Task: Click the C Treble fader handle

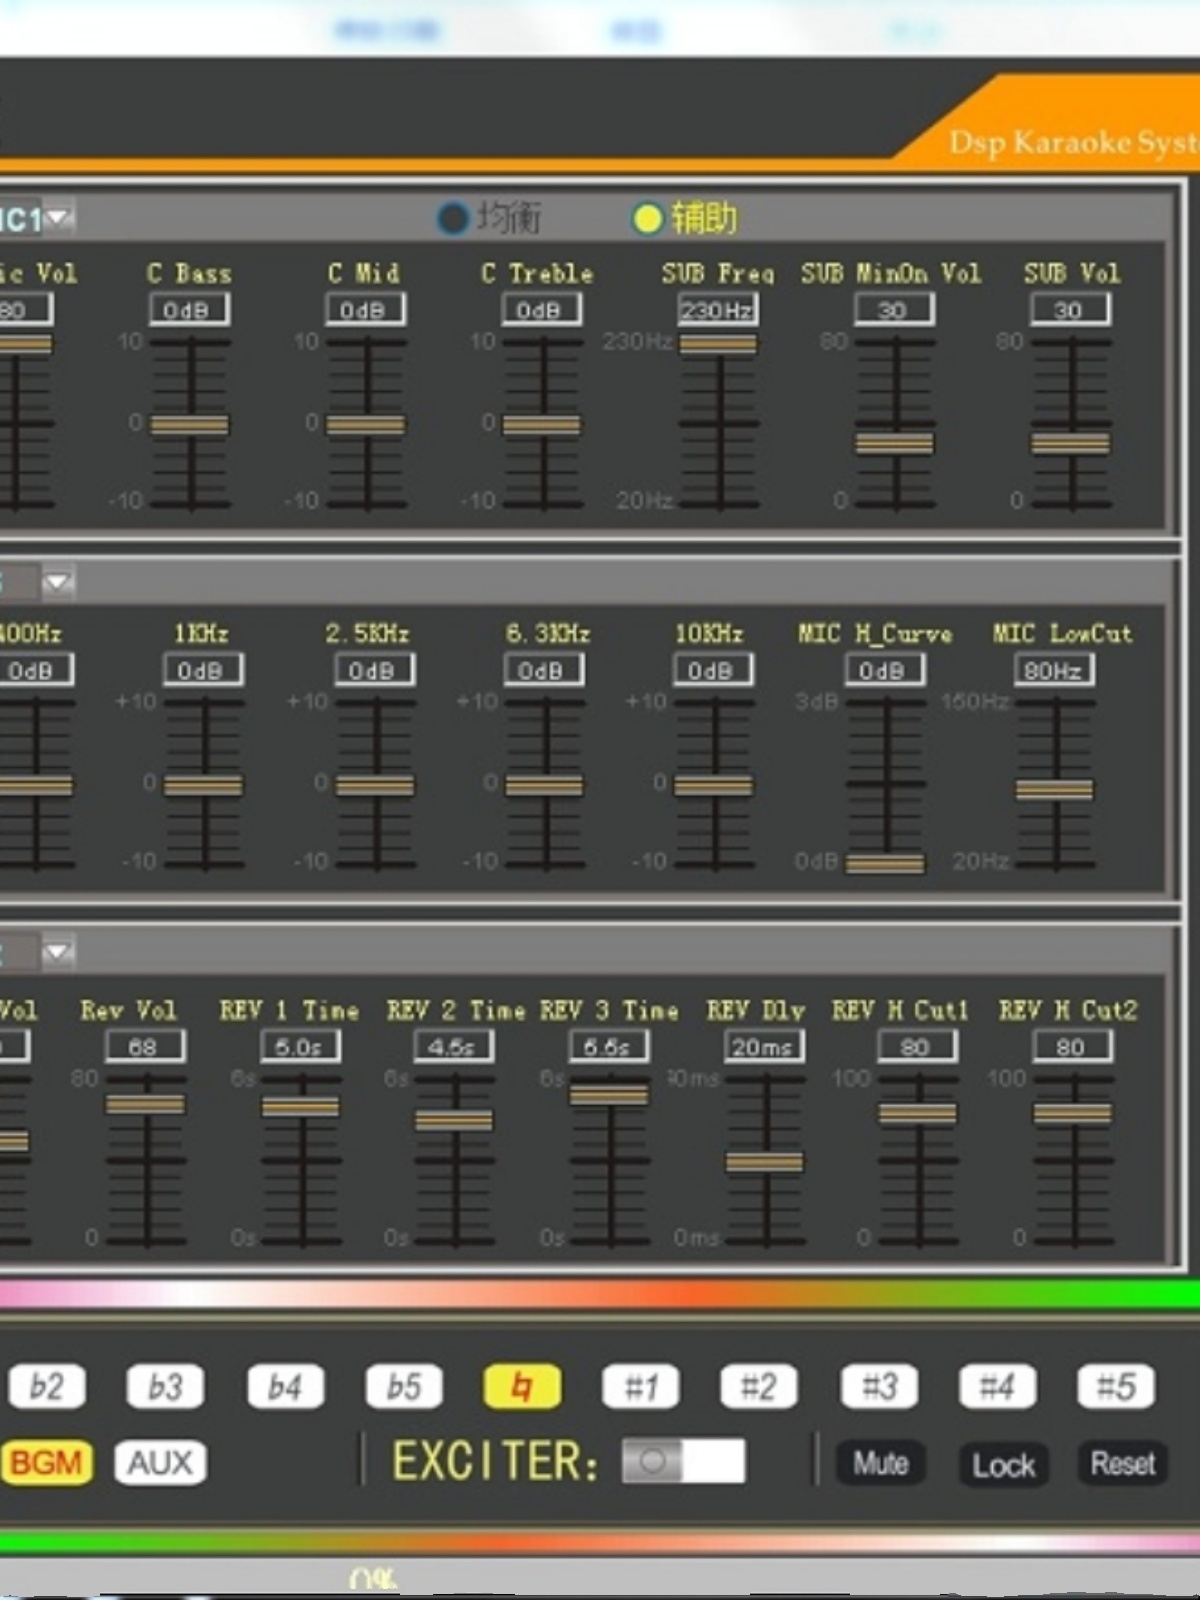Action: click(542, 425)
